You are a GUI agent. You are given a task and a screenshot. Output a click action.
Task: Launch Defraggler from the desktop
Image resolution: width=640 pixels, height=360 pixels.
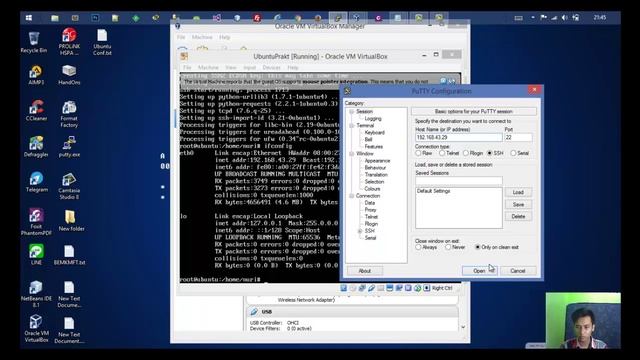click(36, 147)
